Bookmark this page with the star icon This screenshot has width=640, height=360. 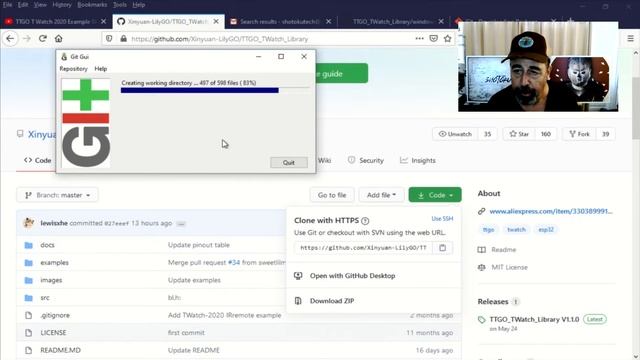(448, 38)
